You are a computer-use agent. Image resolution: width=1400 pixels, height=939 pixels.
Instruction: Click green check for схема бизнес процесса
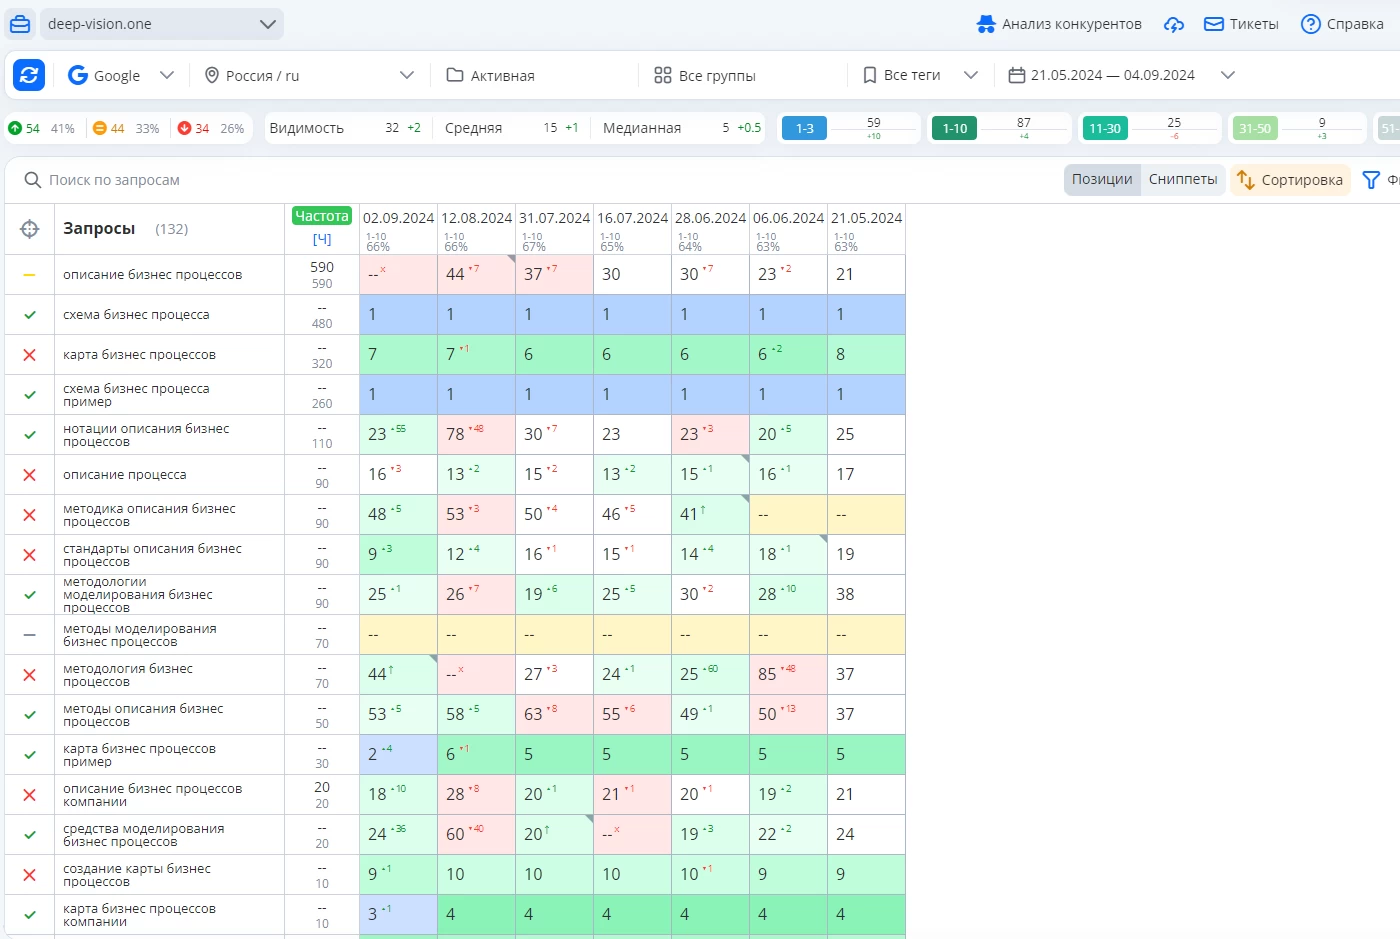coord(30,315)
